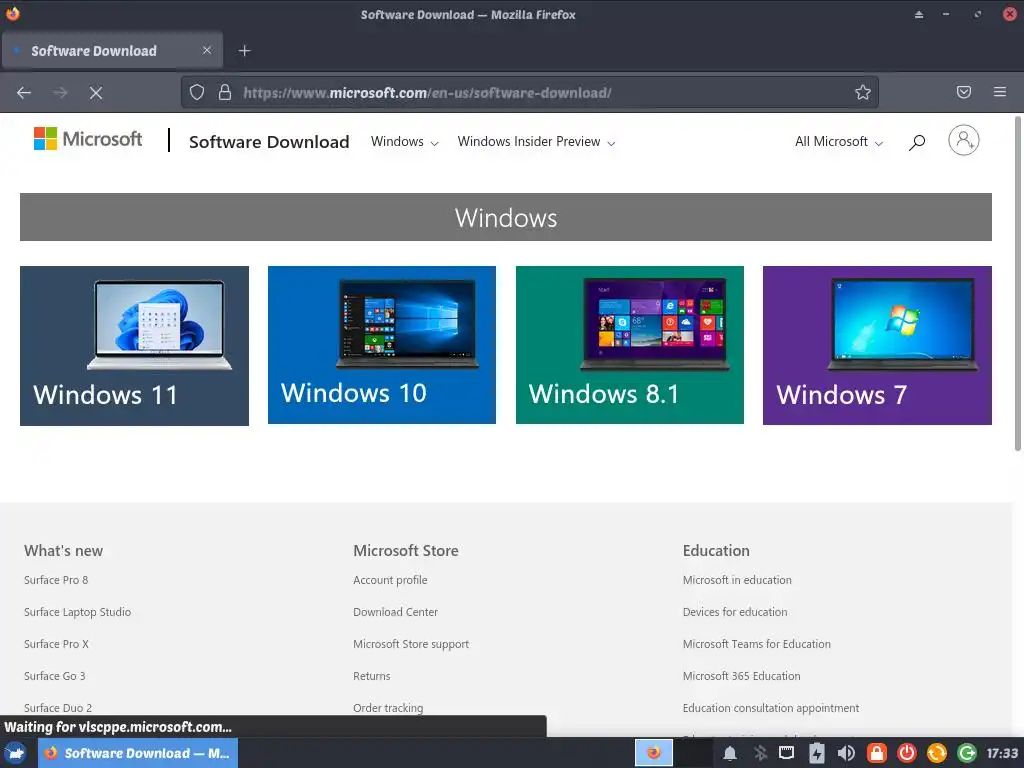Screen dimensions: 1024x768
Task: Stop page loading with the X button
Action: (96, 93)
